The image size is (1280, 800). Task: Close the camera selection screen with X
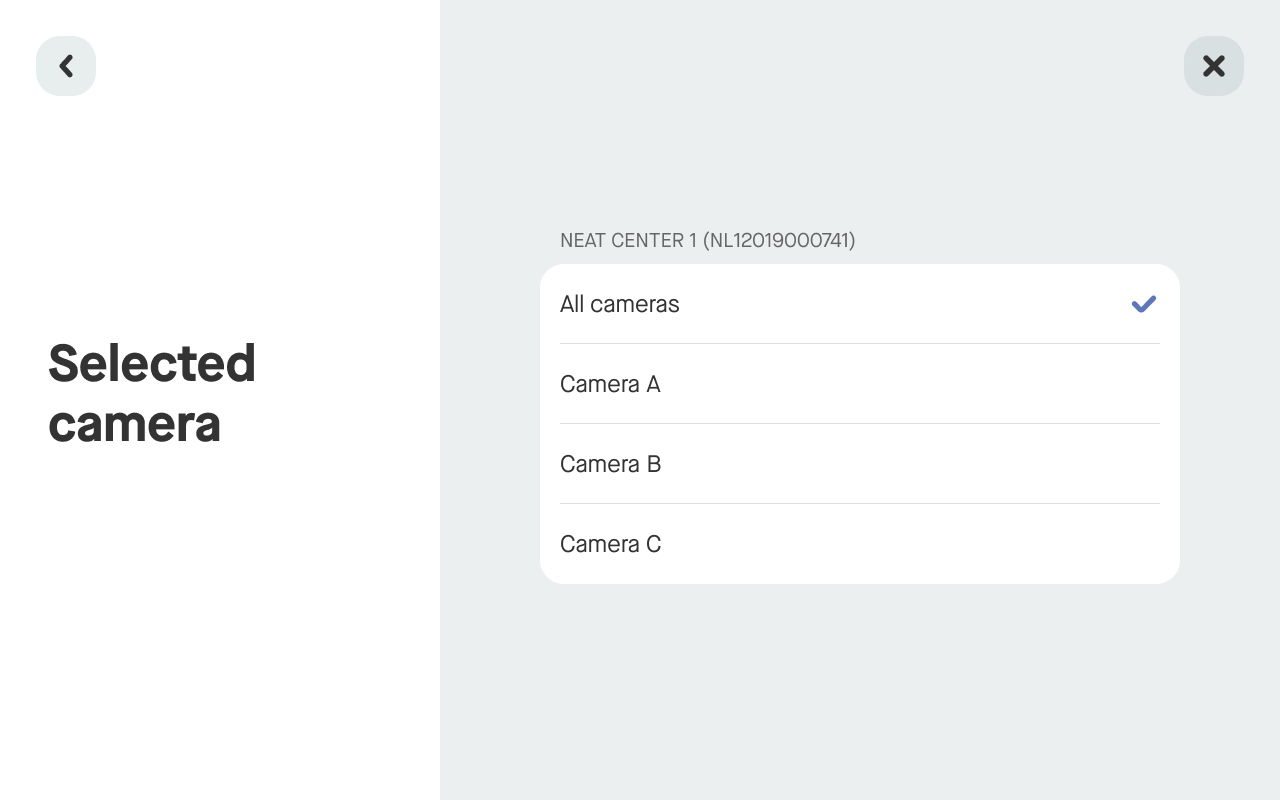(x=1213, y=66)
